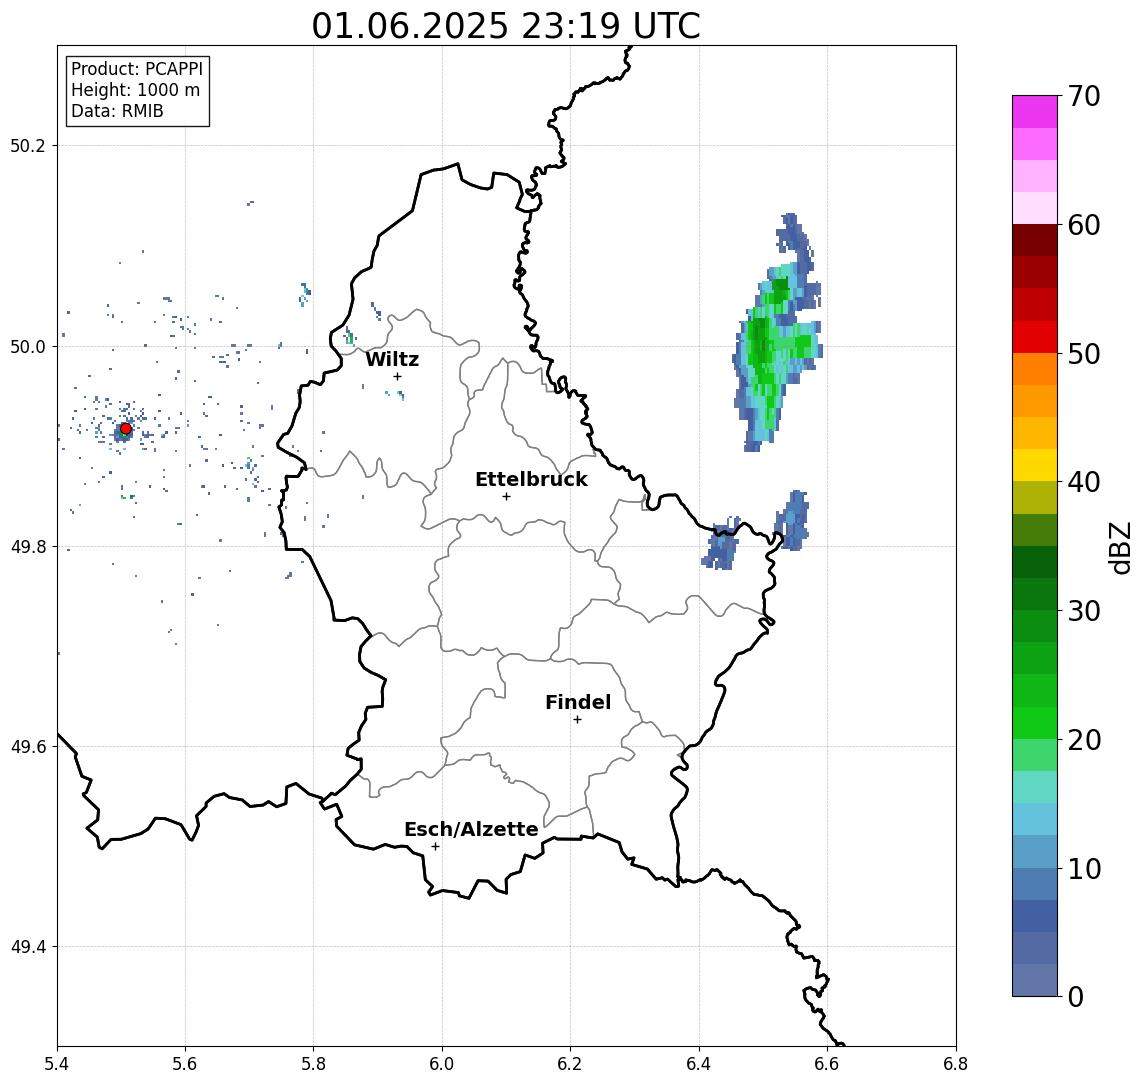Click the Product: PCAPPI text
The image size is (1145, 1084).
pyautogui.click(x=137, y=69)
